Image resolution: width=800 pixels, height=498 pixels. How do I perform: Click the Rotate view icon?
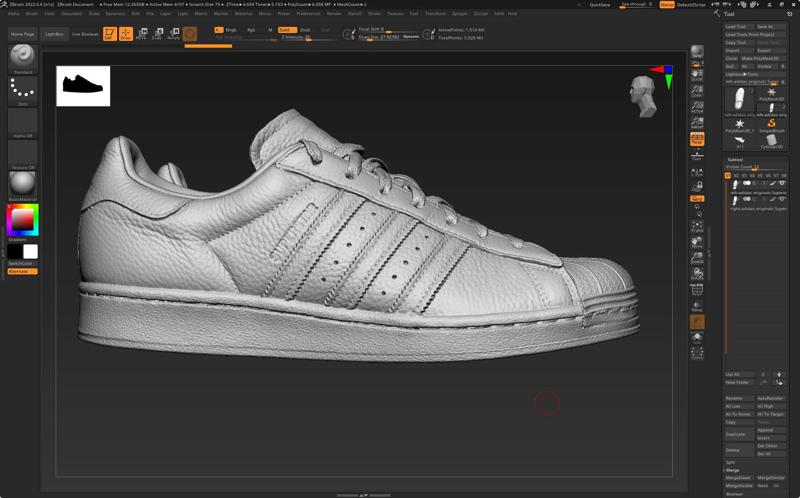tap(697, 274)
